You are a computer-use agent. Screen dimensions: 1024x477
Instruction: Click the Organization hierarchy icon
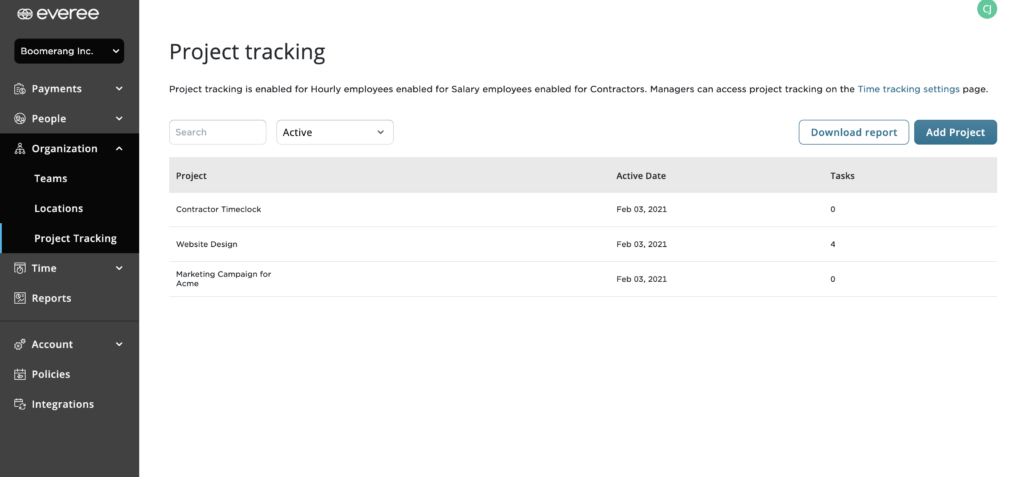20,149
